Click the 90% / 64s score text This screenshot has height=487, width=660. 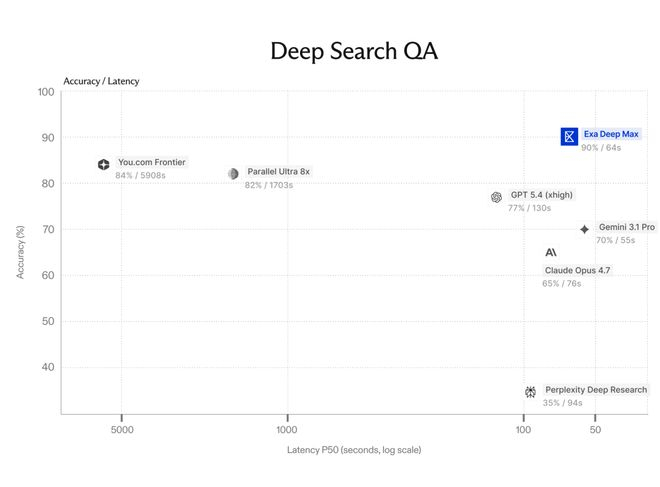click(601, 148)
